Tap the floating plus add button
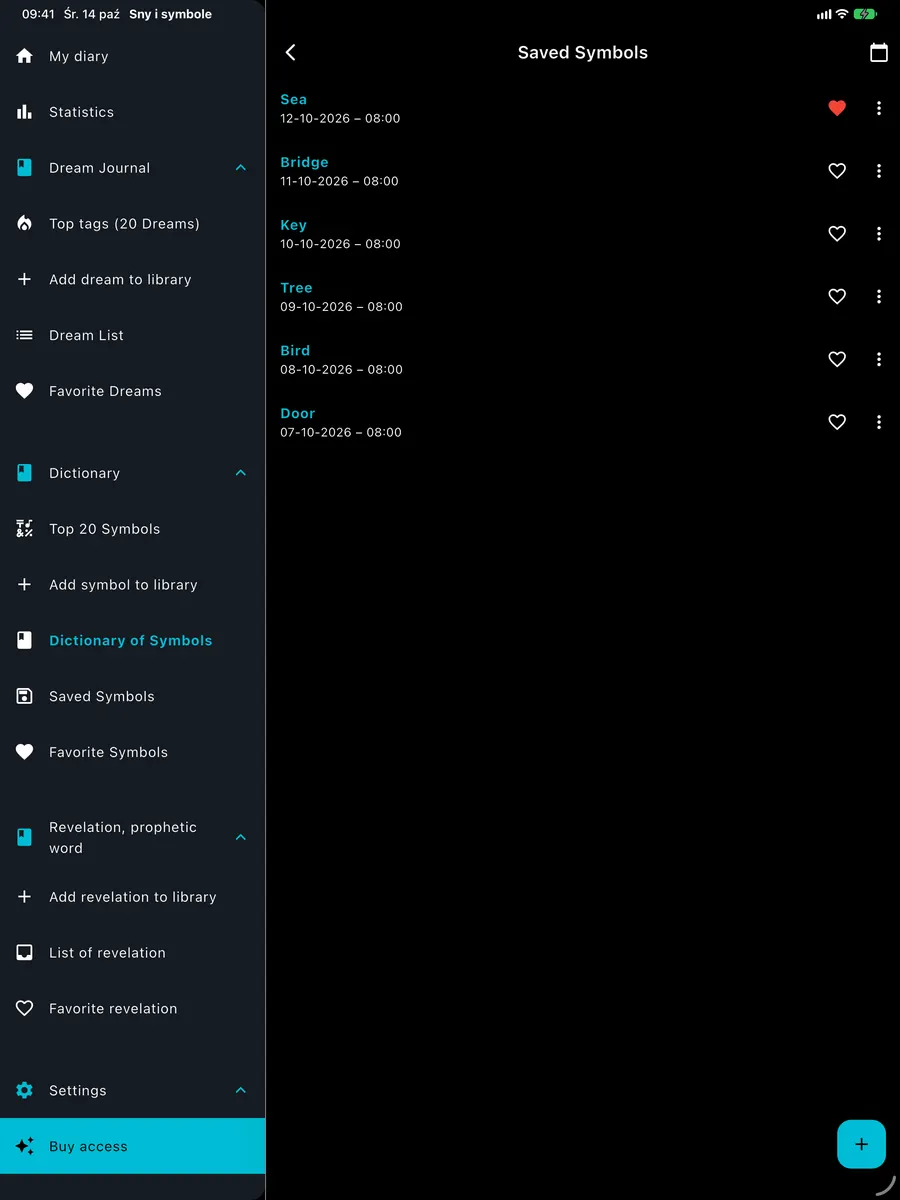The width and height of the screenshot is (900, 1200). [861, 1144]
